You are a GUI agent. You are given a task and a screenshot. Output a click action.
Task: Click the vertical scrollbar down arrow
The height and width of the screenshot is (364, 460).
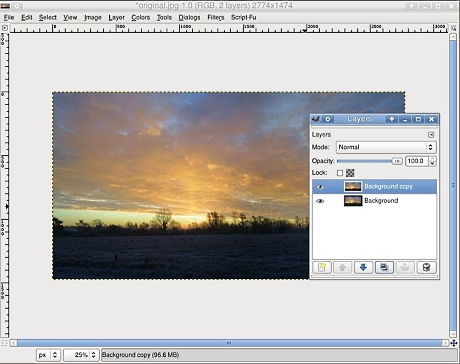point(453,334)
